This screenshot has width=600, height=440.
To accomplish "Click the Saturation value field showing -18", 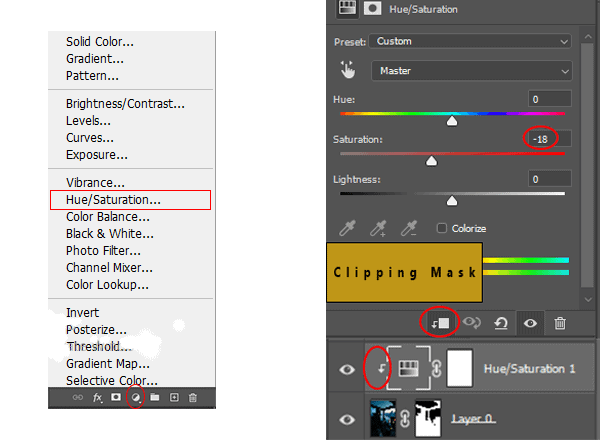I will pyautogui.click(x=550, y=139).
